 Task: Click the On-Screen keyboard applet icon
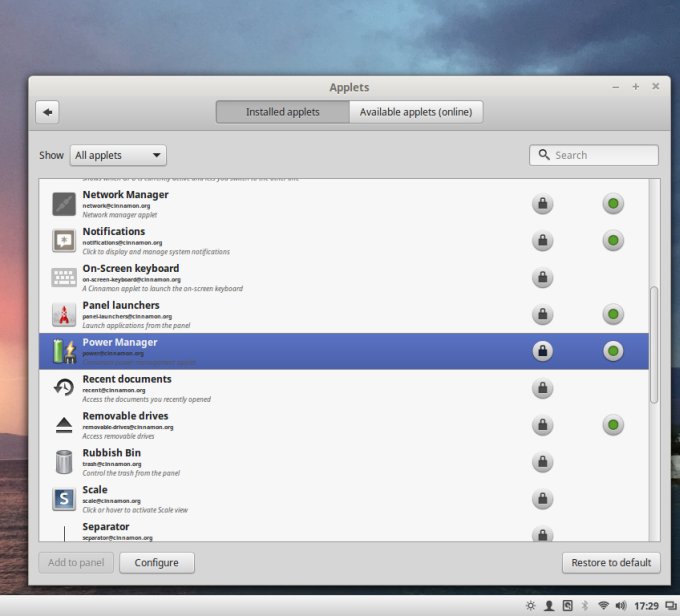click(64, 278)
